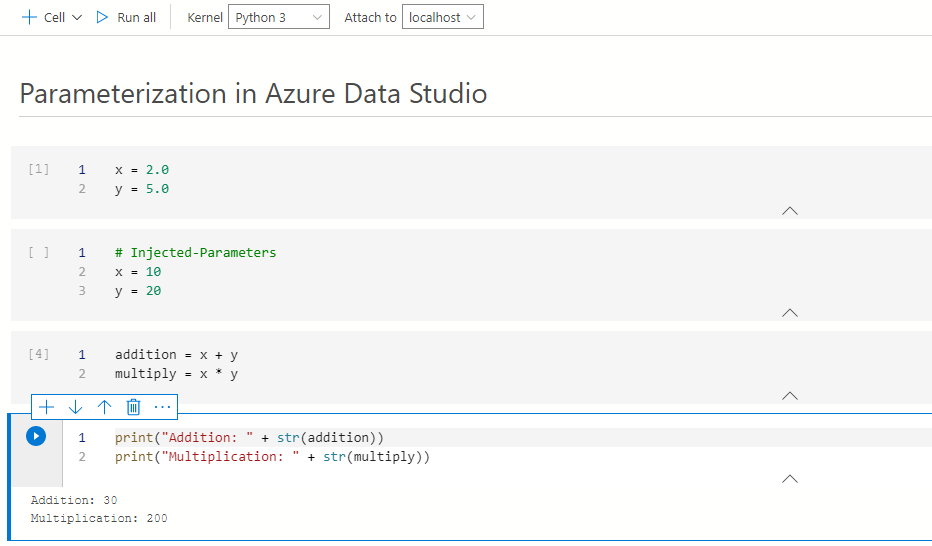
Task: Open the Kernel Python 3 dropdown
Action: pyautogui.click(x=278, y=18)
